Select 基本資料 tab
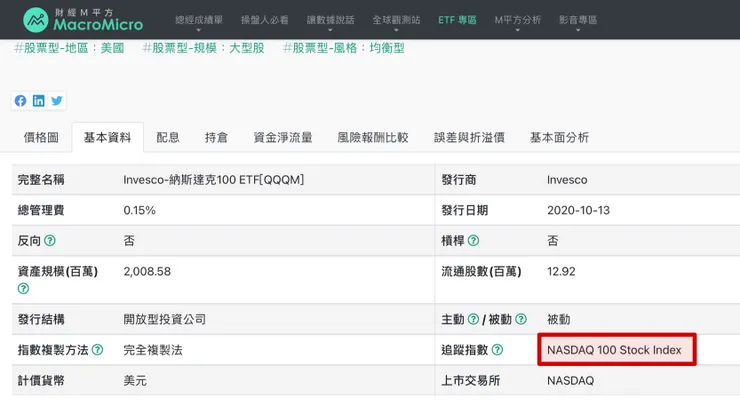740x407 pixels. (107, 137)
